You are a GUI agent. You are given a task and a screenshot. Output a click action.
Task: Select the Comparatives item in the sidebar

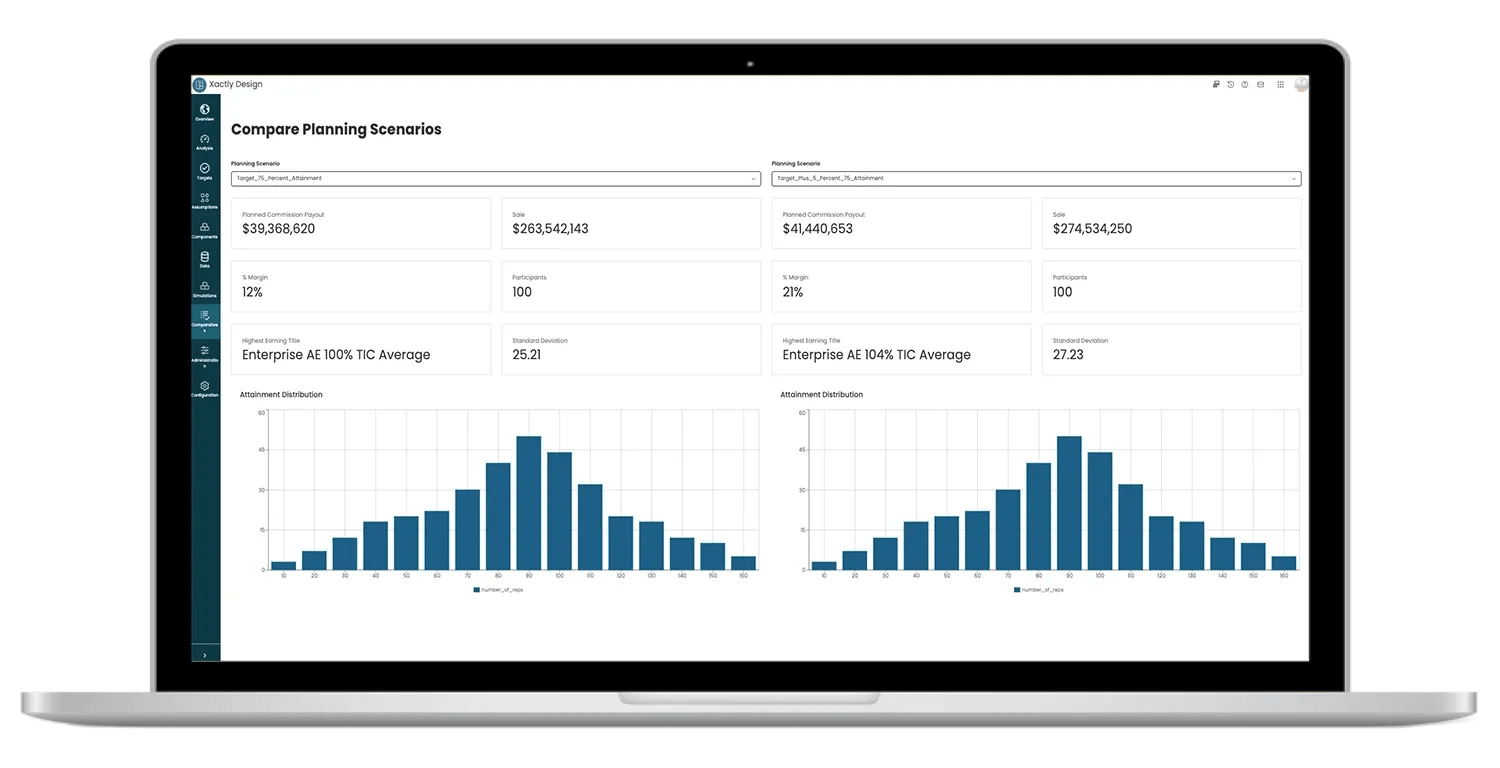(x=205, y=320)
